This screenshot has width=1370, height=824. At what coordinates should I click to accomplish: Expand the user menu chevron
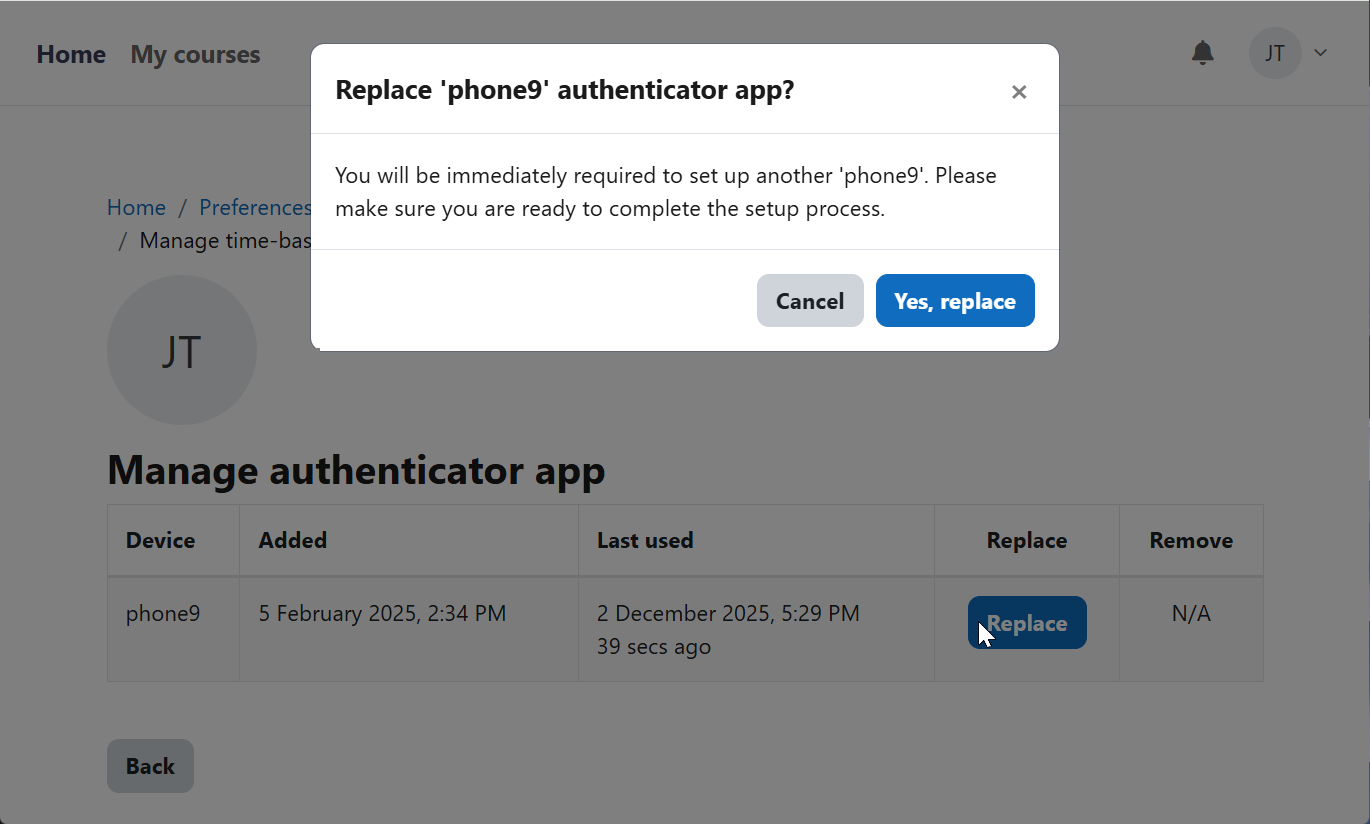[1320, 53]
